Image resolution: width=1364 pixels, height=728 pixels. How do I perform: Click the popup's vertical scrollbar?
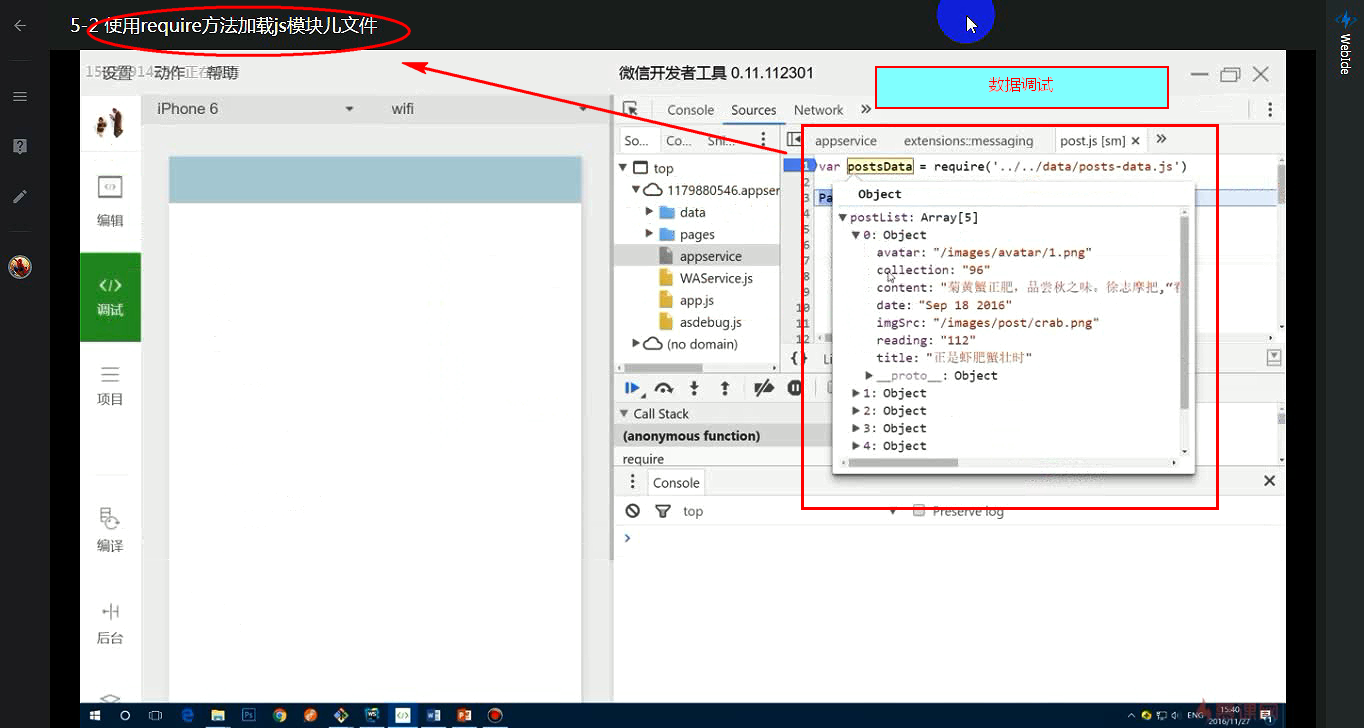1184,312
